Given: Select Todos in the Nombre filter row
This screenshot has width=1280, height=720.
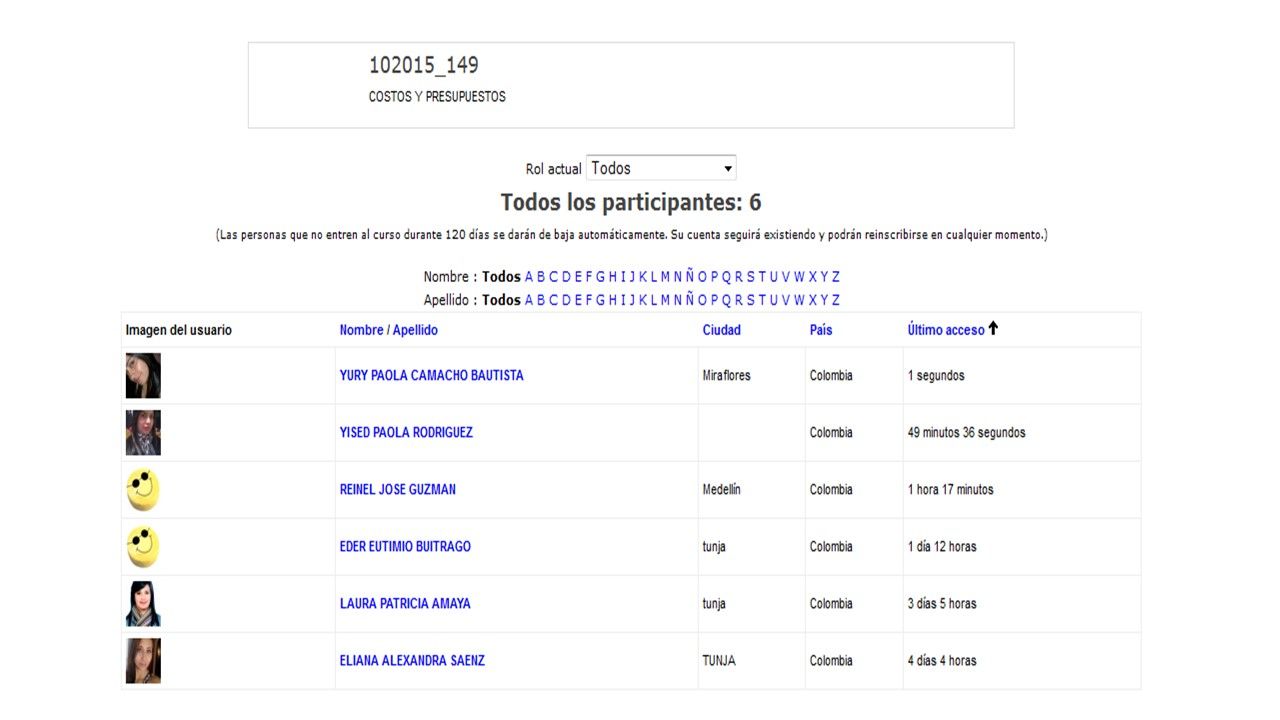Looking at the screenshot, I should (501, 277).
